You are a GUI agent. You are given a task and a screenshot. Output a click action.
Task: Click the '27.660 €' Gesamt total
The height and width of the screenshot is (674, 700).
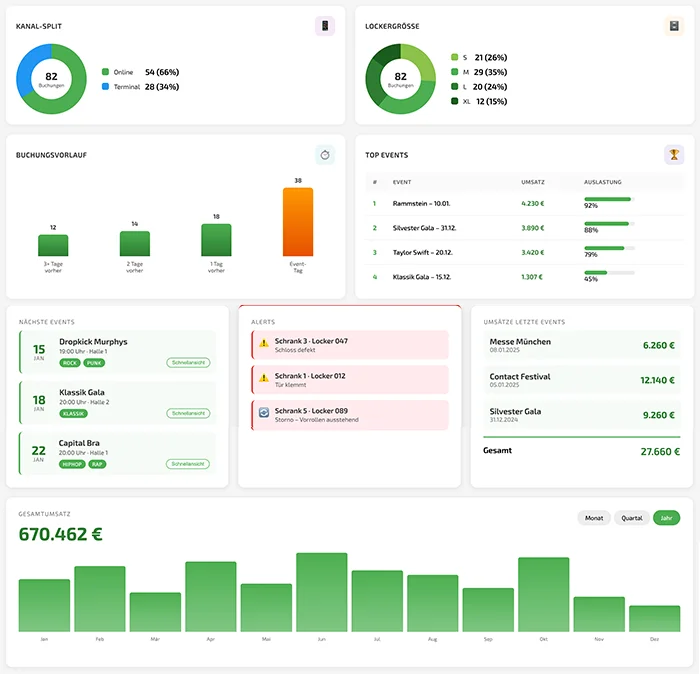(x=660, y=452)
